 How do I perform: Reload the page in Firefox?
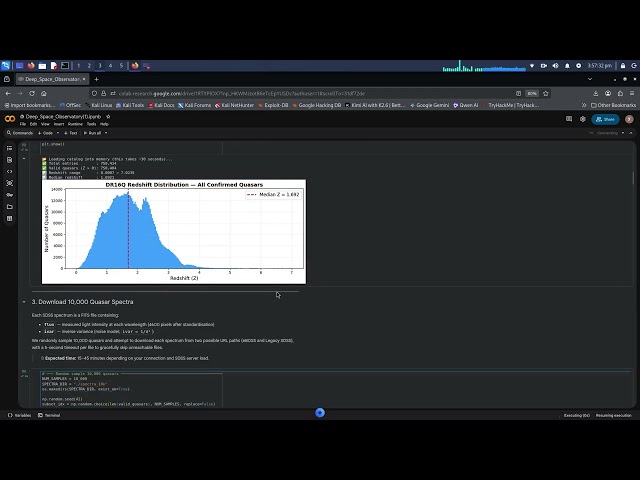[x=32, y=93]
